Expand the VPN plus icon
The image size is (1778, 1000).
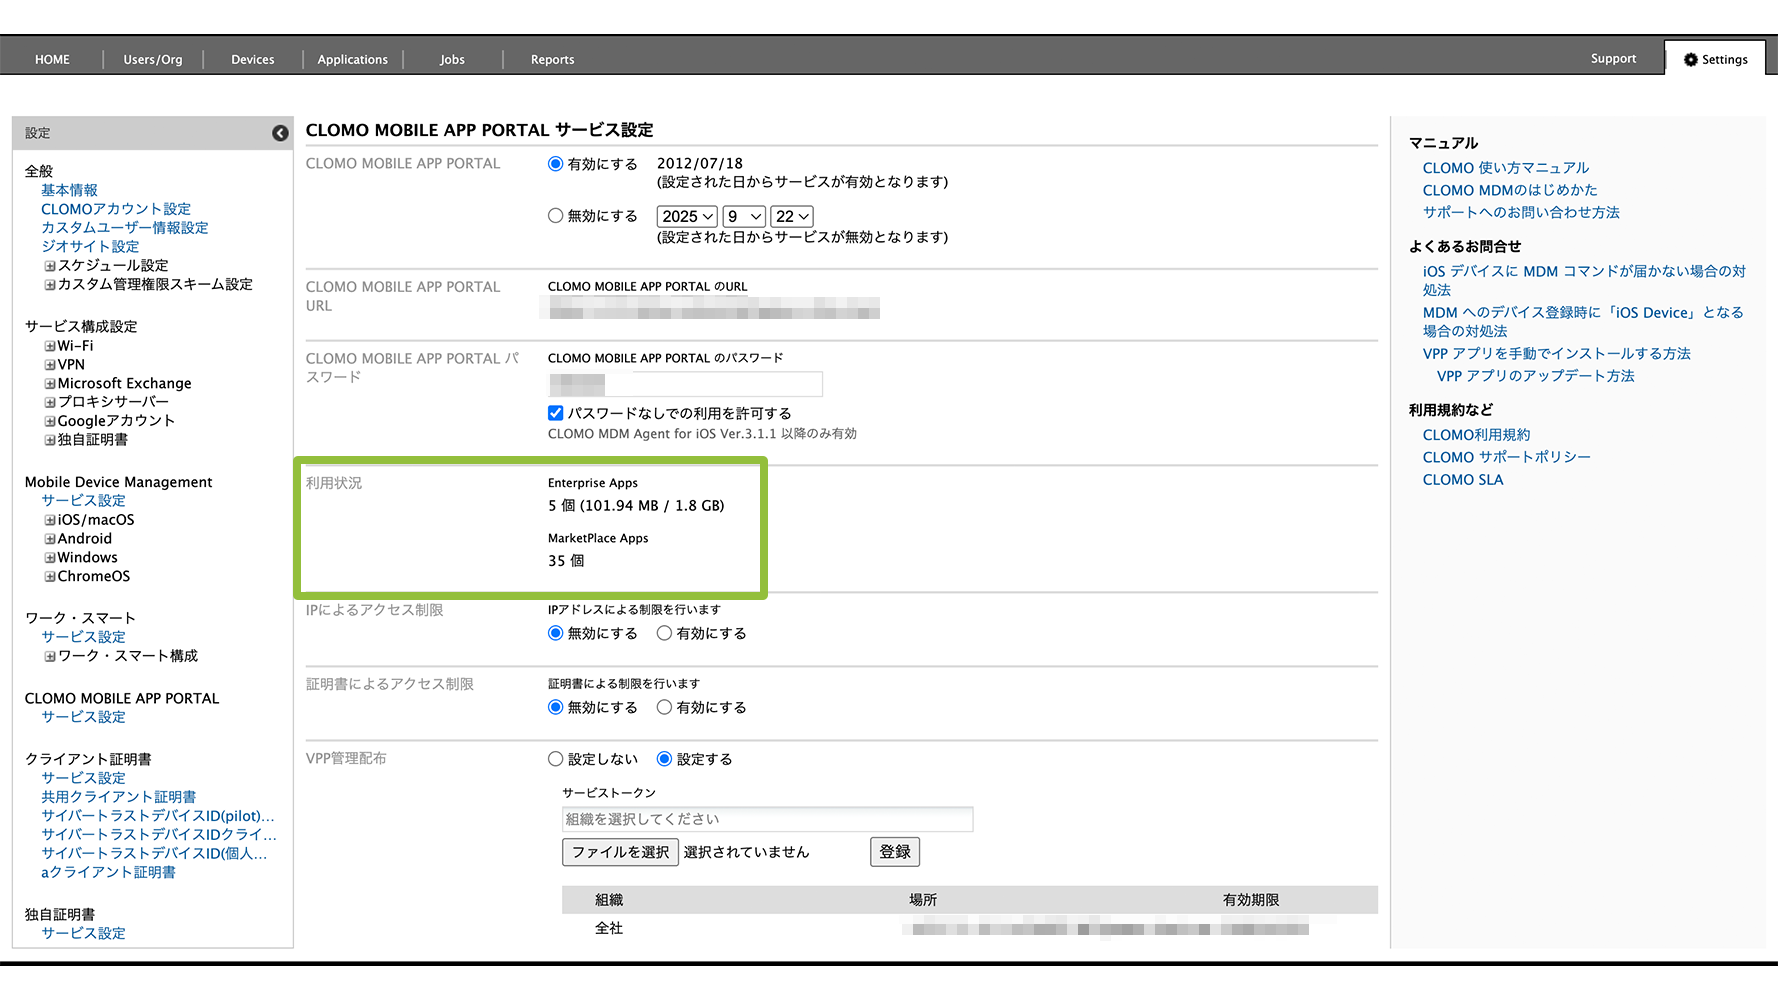tap(49, 365)
